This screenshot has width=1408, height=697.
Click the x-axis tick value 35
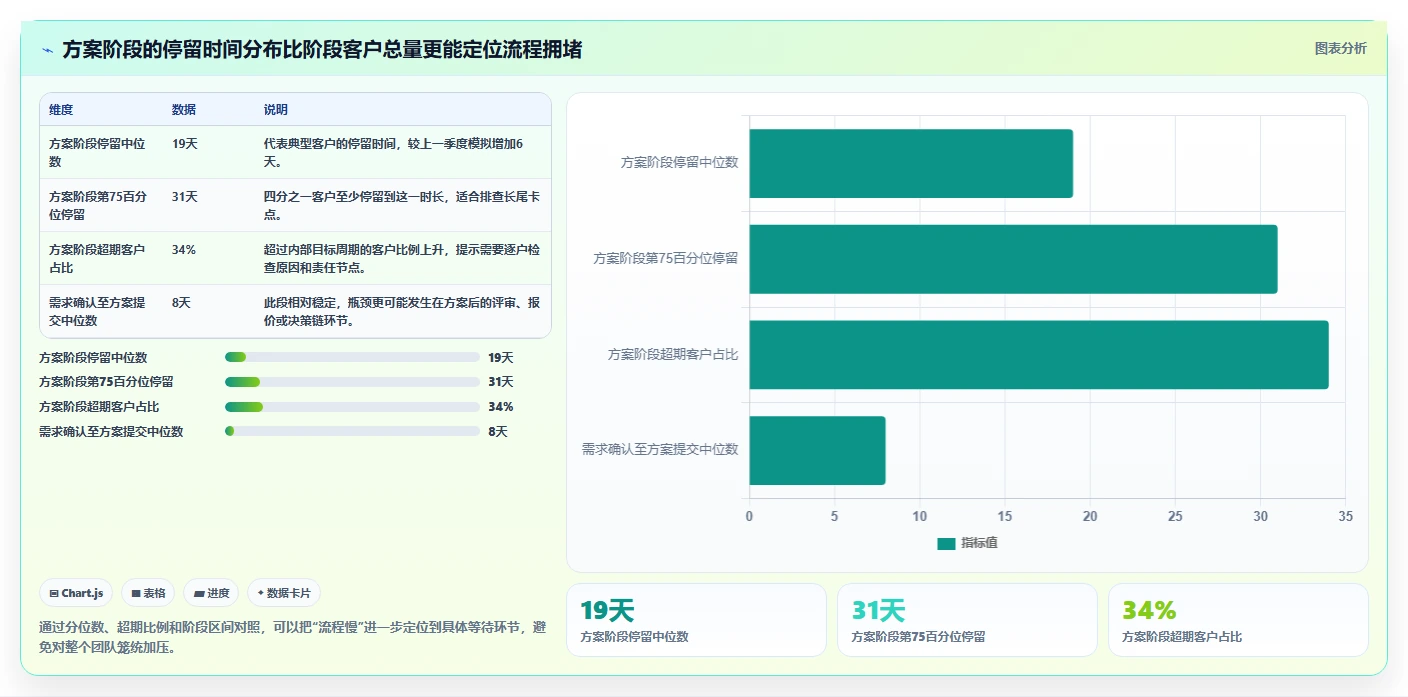(1345, 517)
